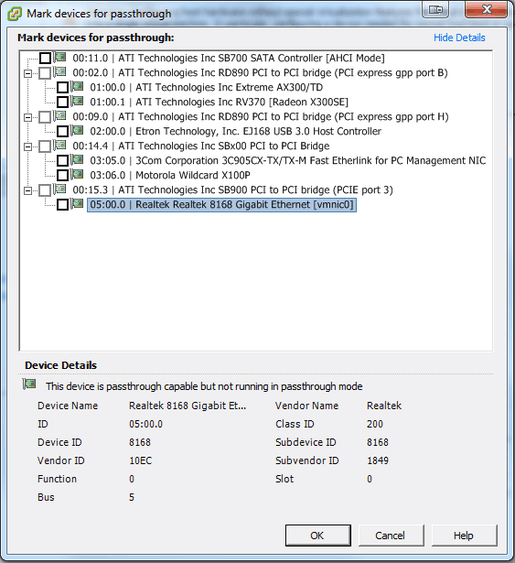This screenshot has height=563, width=515.
Task: Click device icon next to Motorola Wildcard X100P
Action: 77,174
